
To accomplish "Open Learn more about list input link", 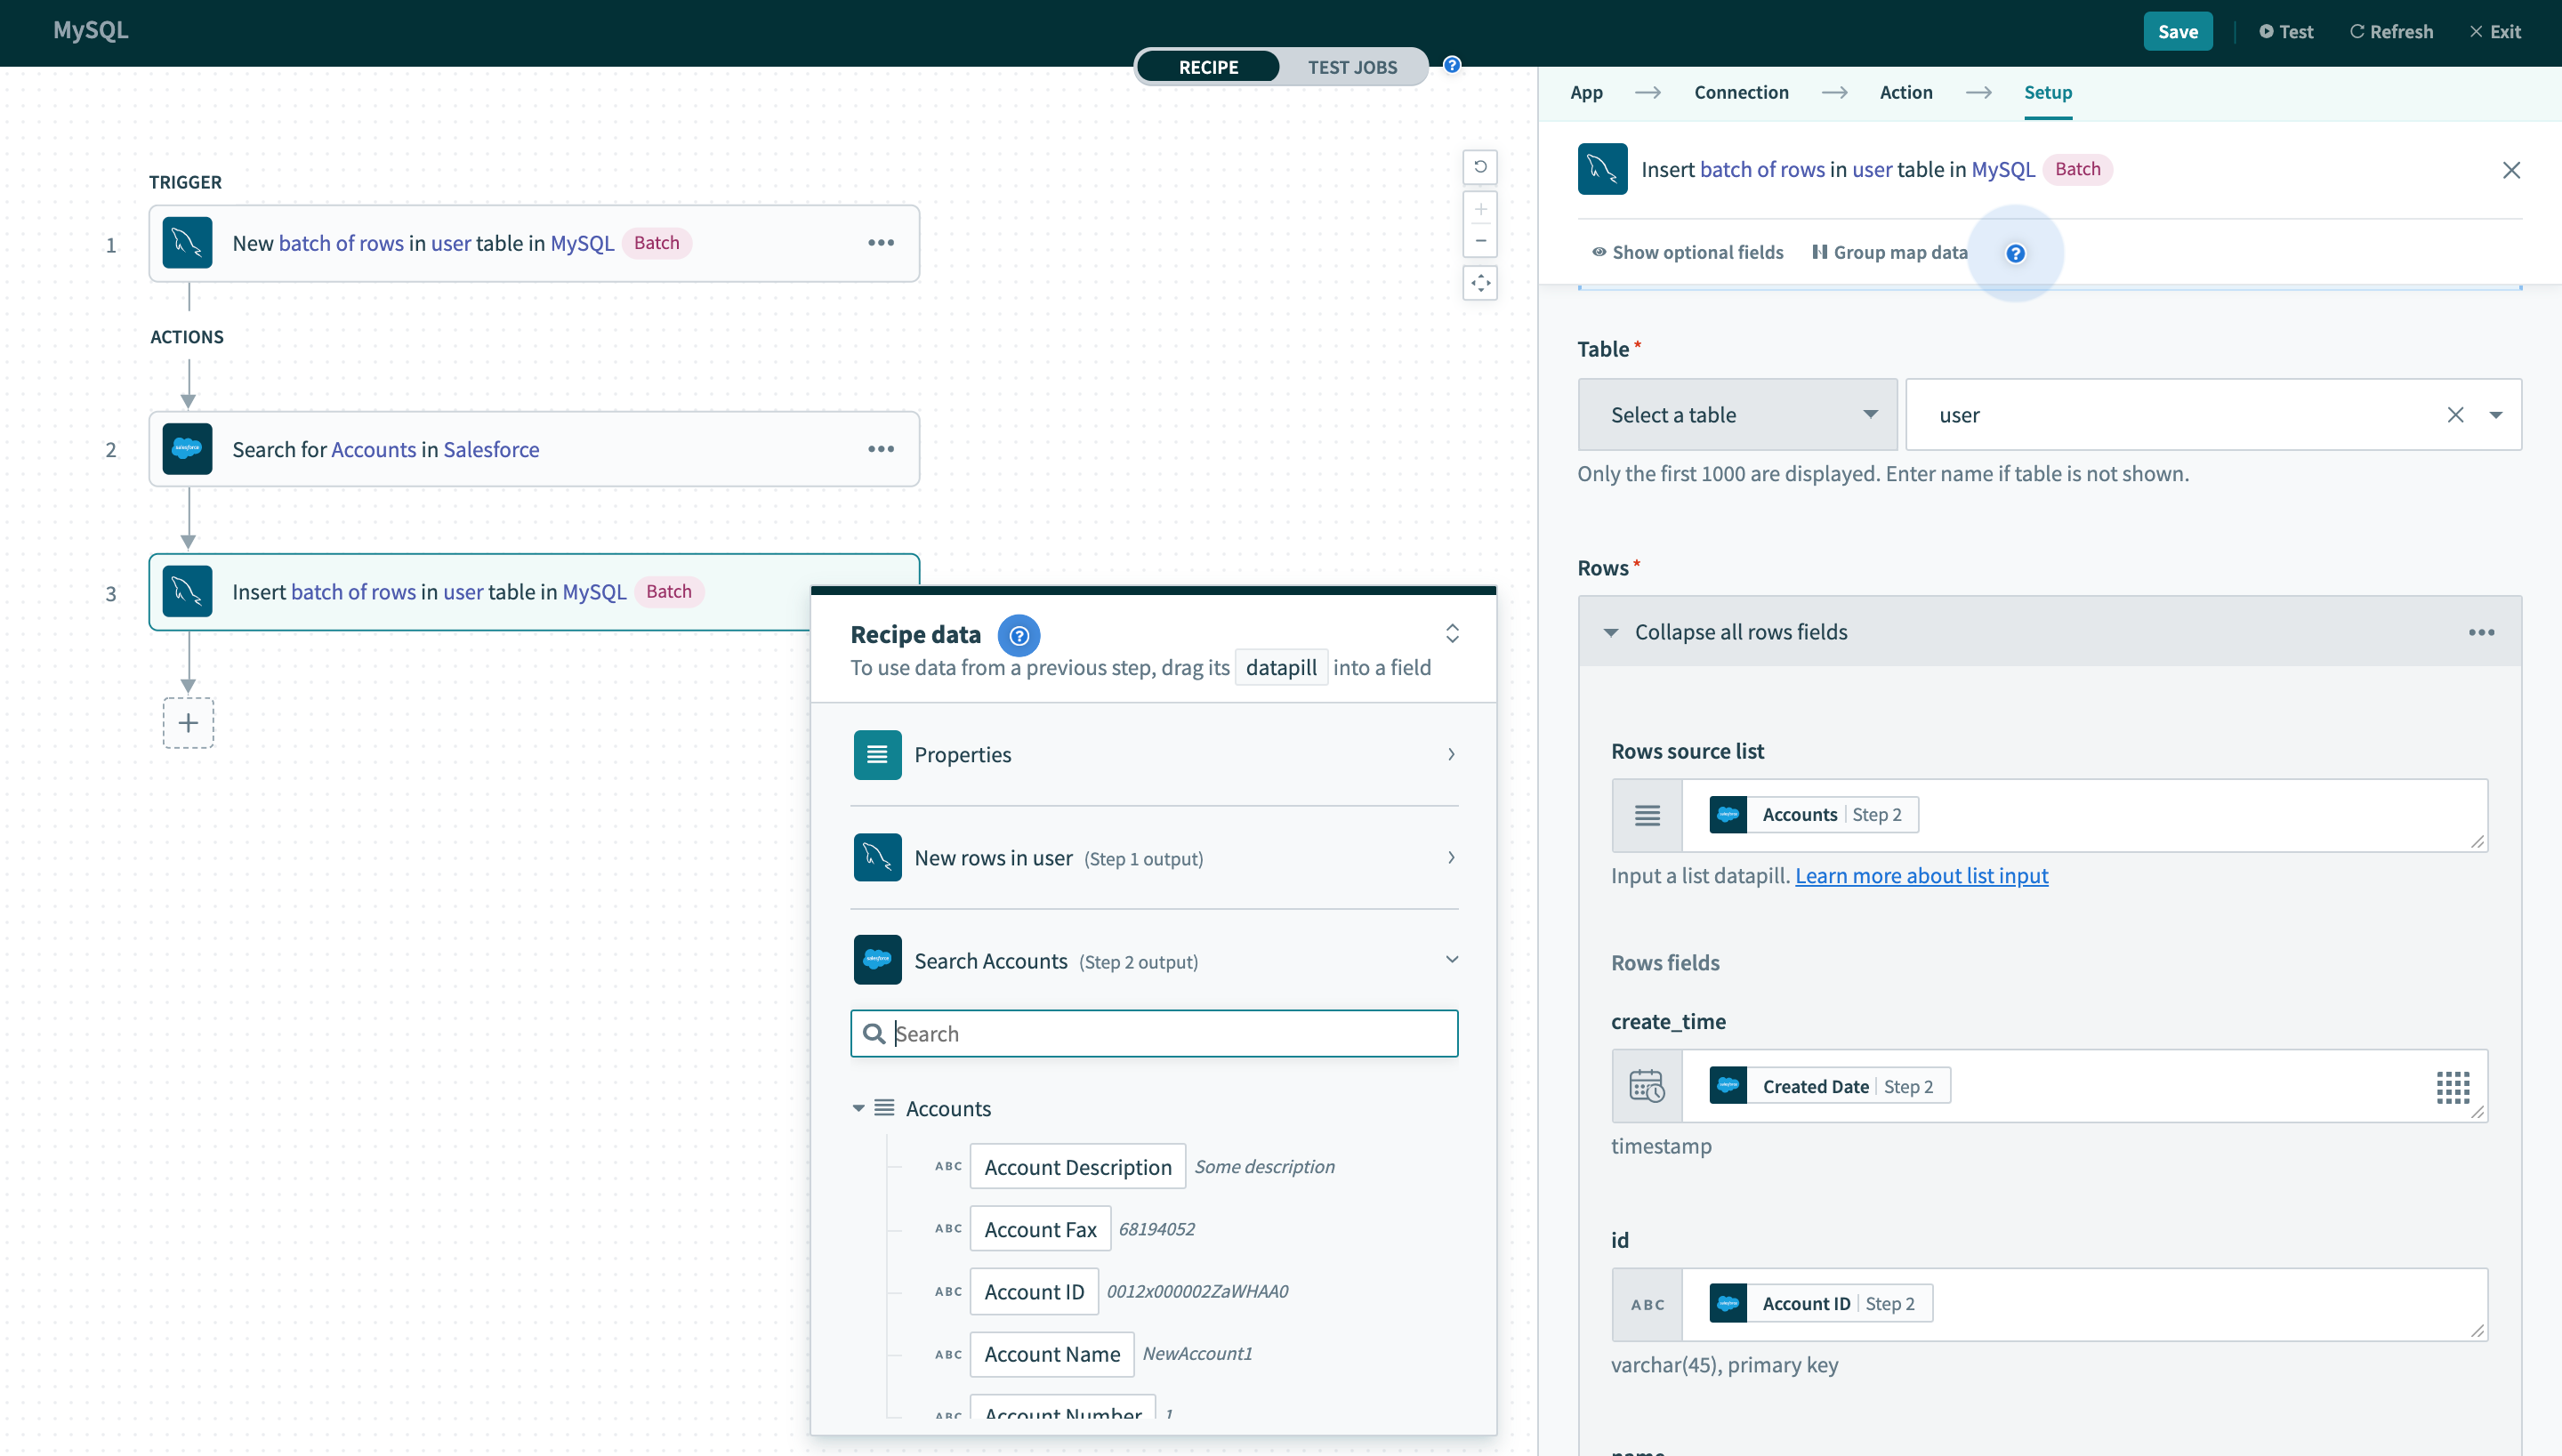I will 1921,876.
